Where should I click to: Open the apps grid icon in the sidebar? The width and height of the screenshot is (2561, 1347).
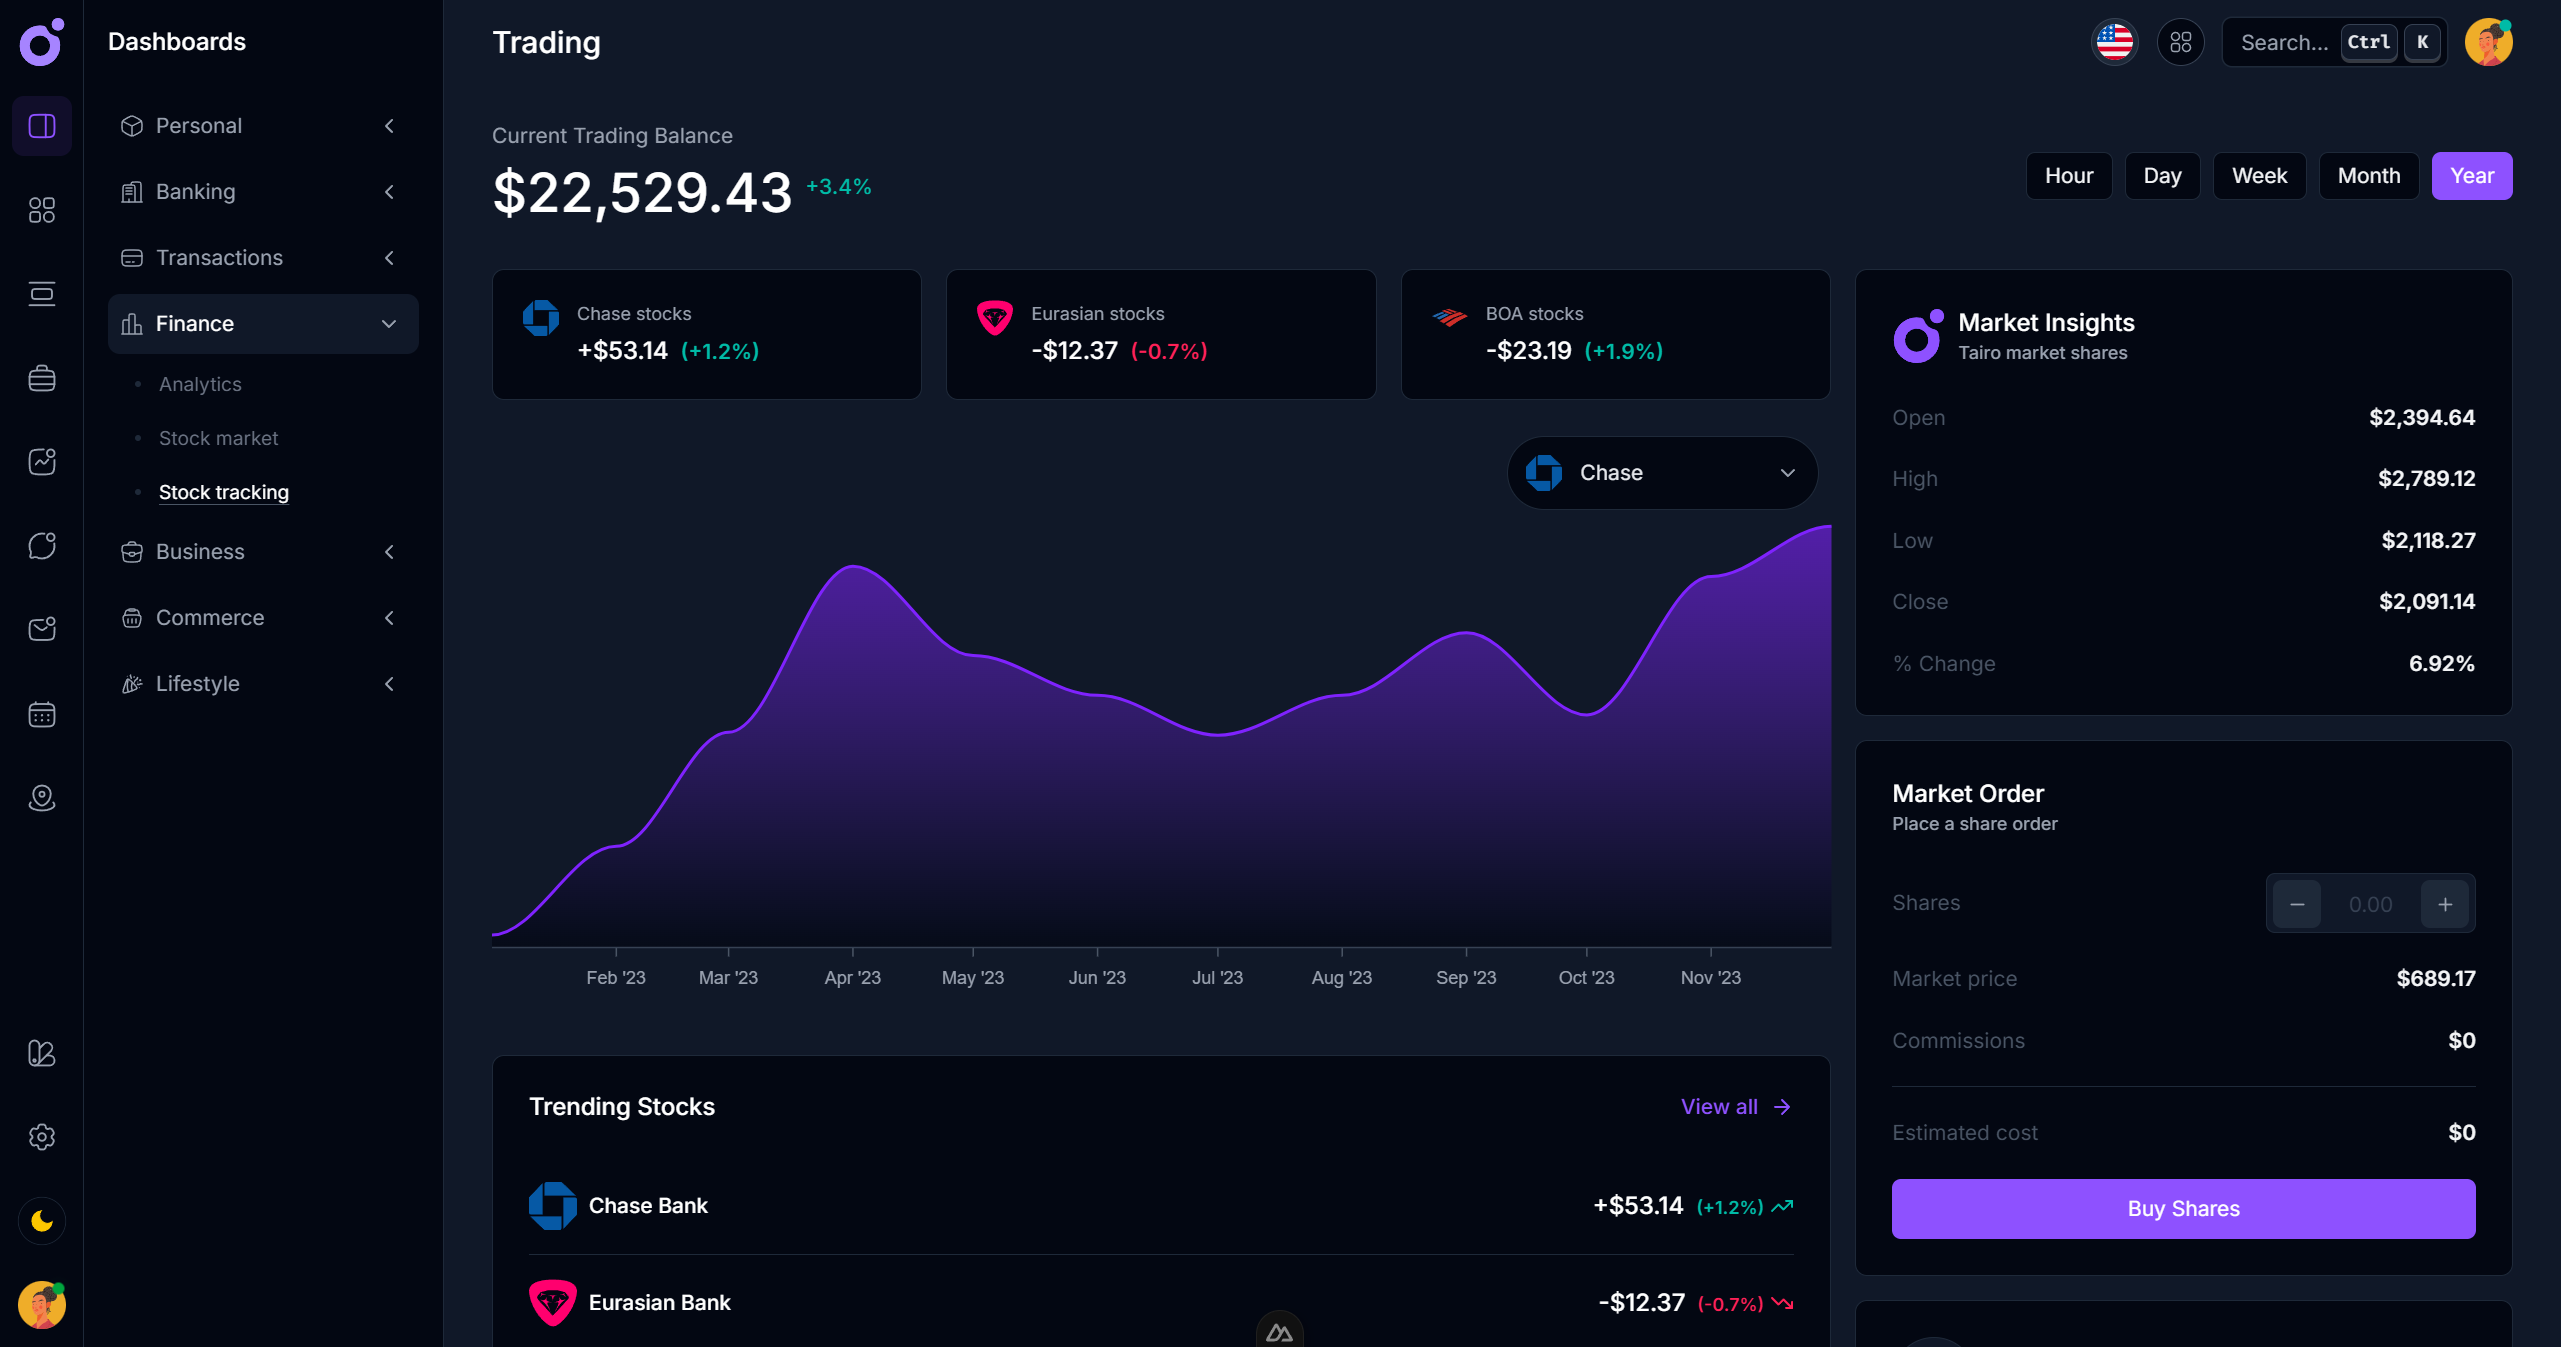(x=41, y=210)
